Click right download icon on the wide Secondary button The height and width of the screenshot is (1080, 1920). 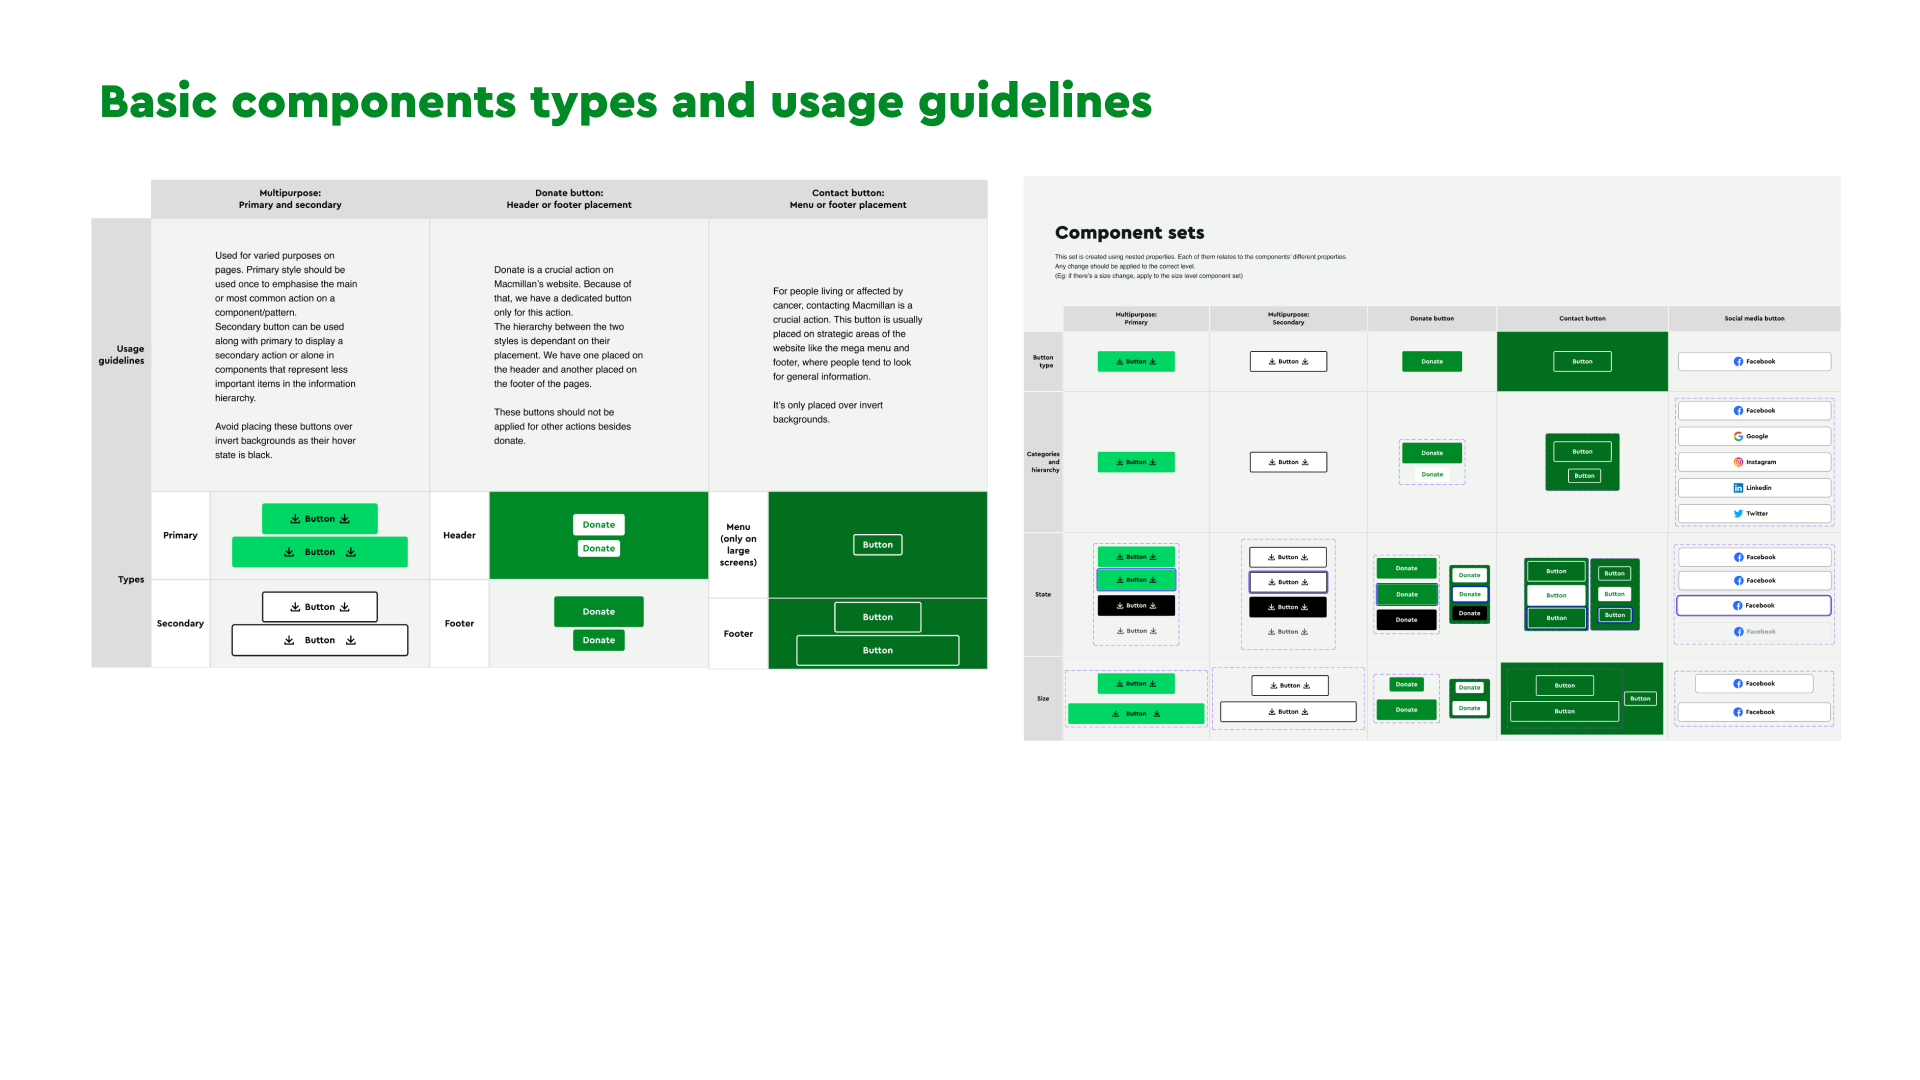coord(351,640)
